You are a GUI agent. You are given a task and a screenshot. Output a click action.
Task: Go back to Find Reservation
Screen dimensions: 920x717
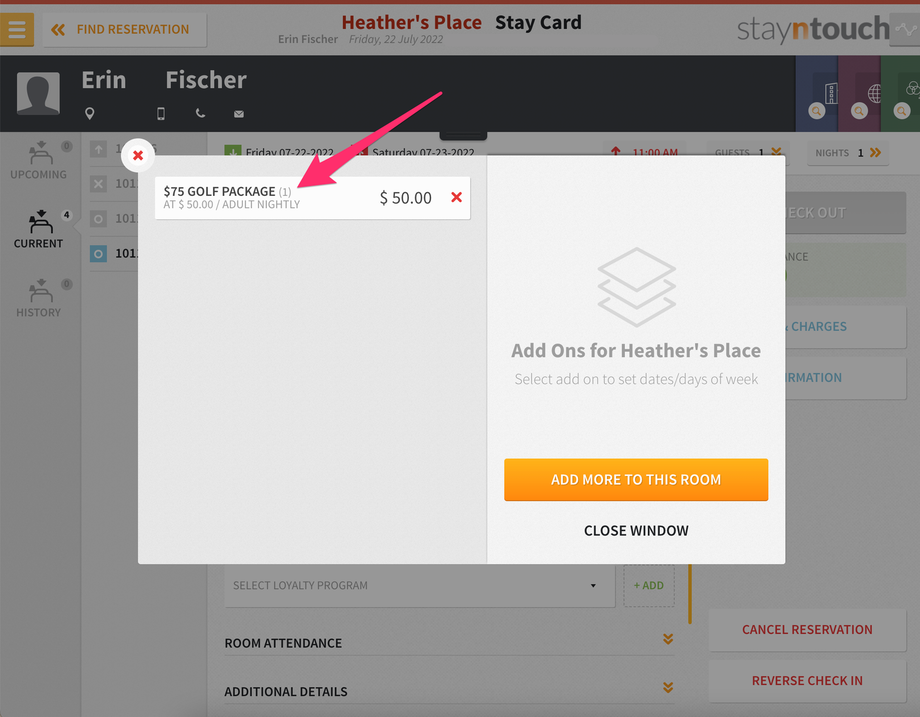[124, 29]
